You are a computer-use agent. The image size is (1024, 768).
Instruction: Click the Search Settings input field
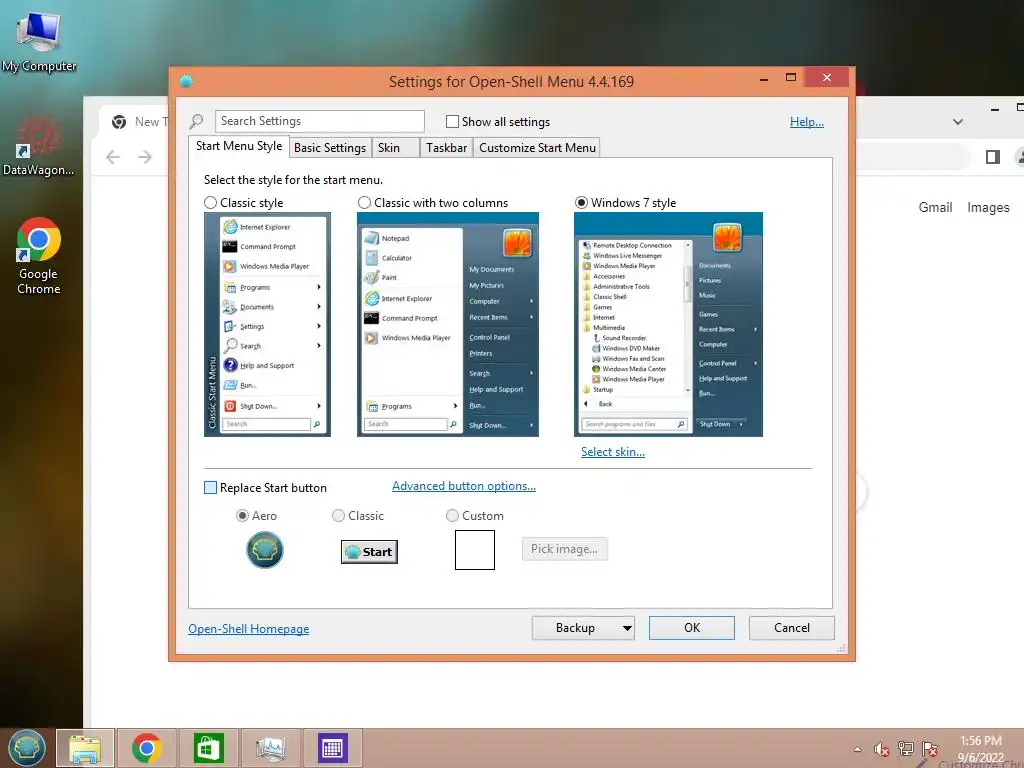319,121
